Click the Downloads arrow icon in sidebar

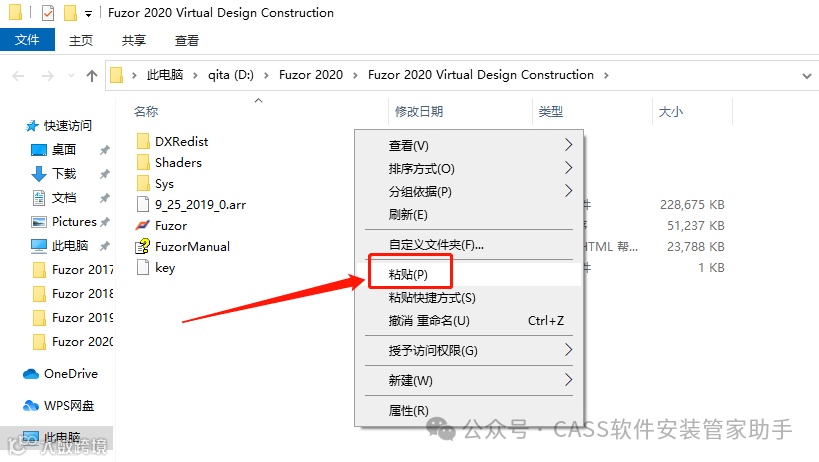click(39, 174)
